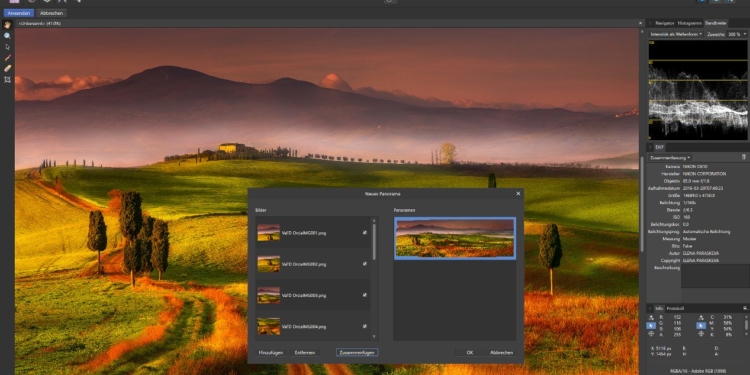
Task: Click the Val'D OrciaIMG004.png thumbnail
Action: (268, 326)
